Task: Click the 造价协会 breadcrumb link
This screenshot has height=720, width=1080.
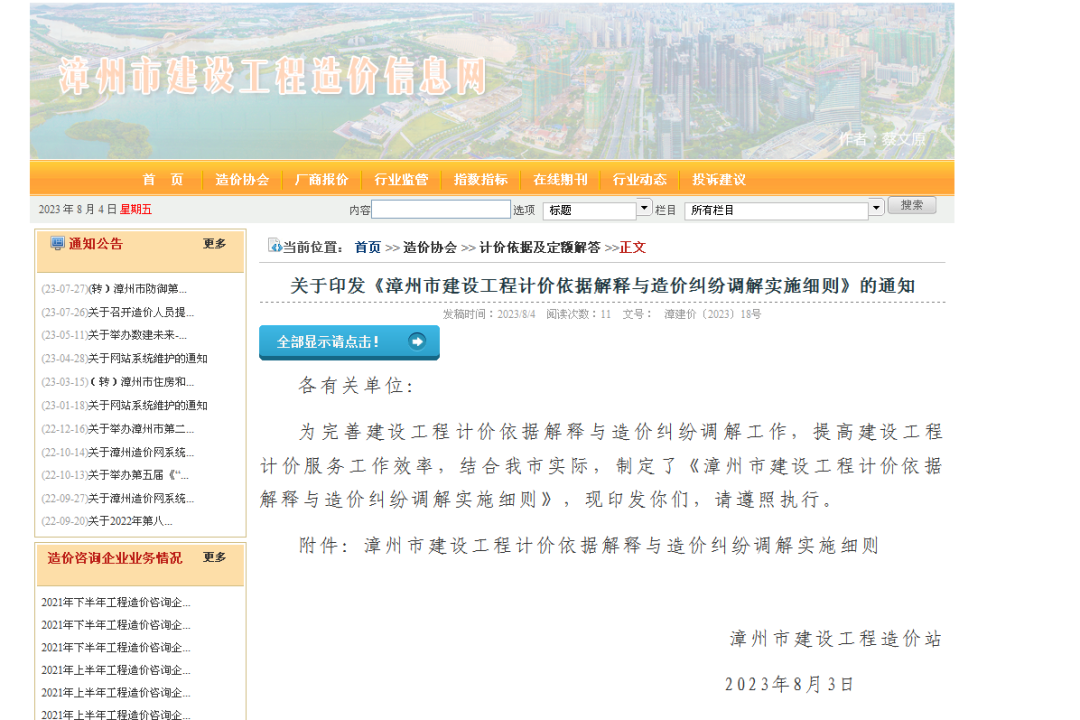Action: tap(430, 247)
